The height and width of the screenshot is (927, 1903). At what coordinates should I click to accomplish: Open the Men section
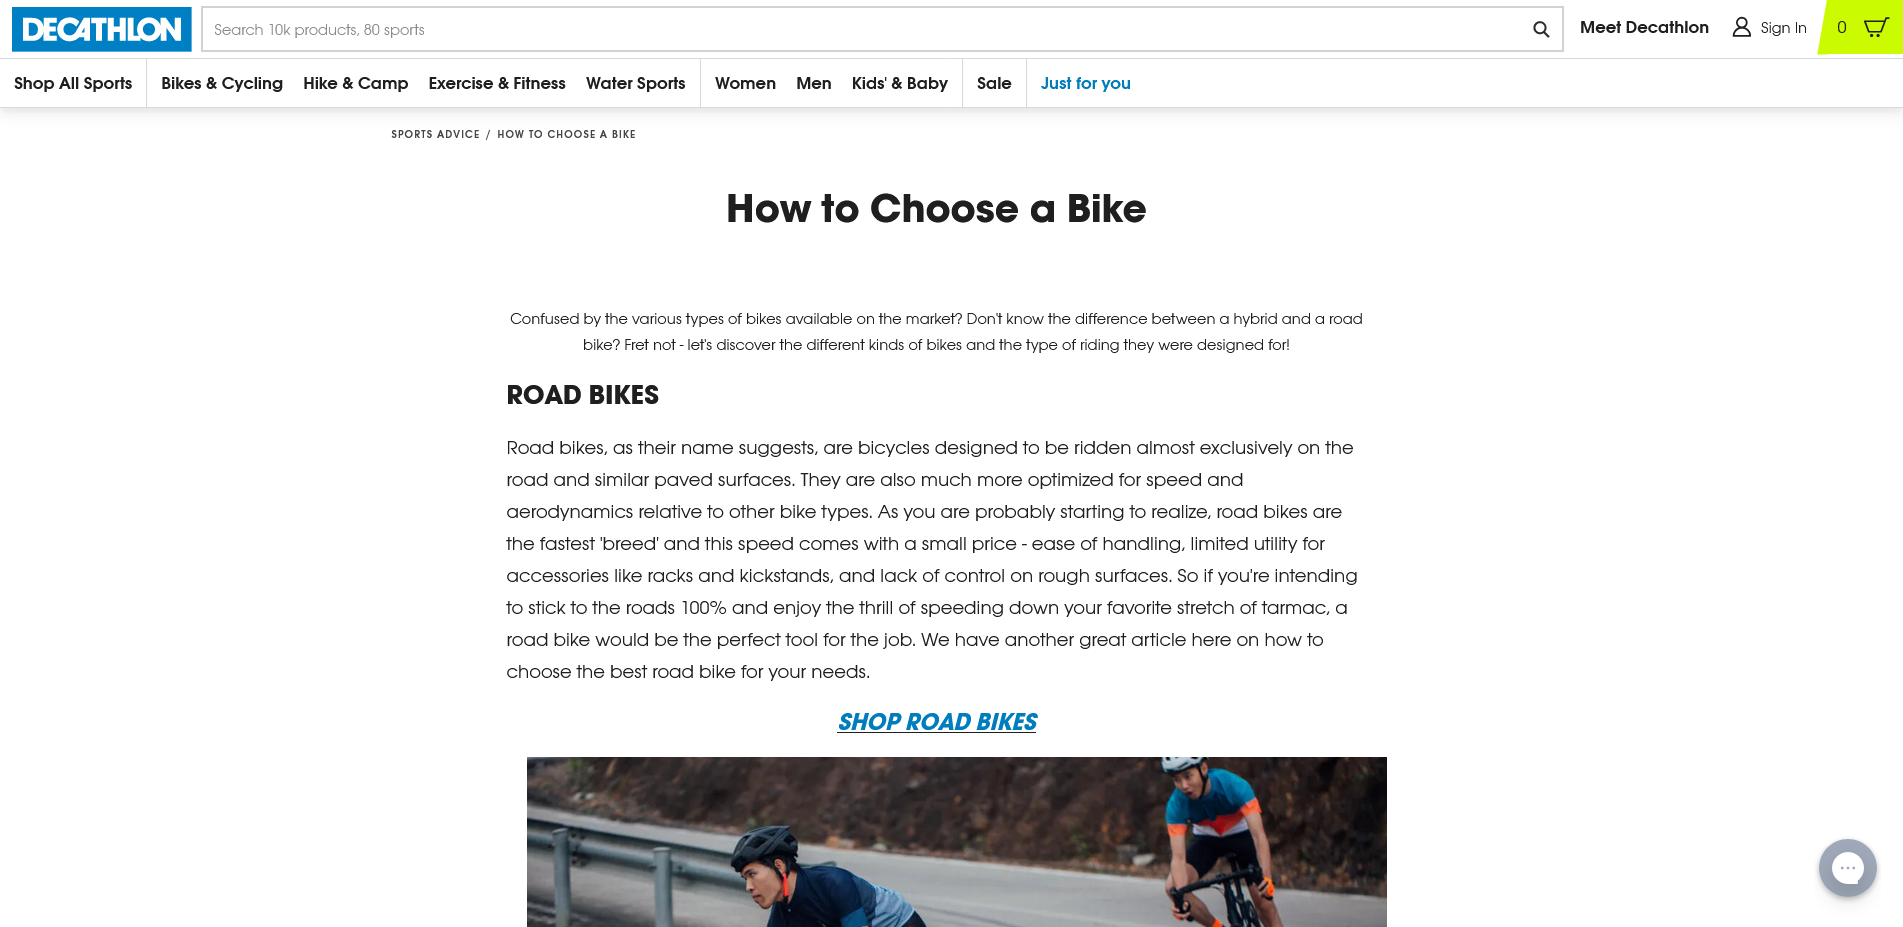814,83
